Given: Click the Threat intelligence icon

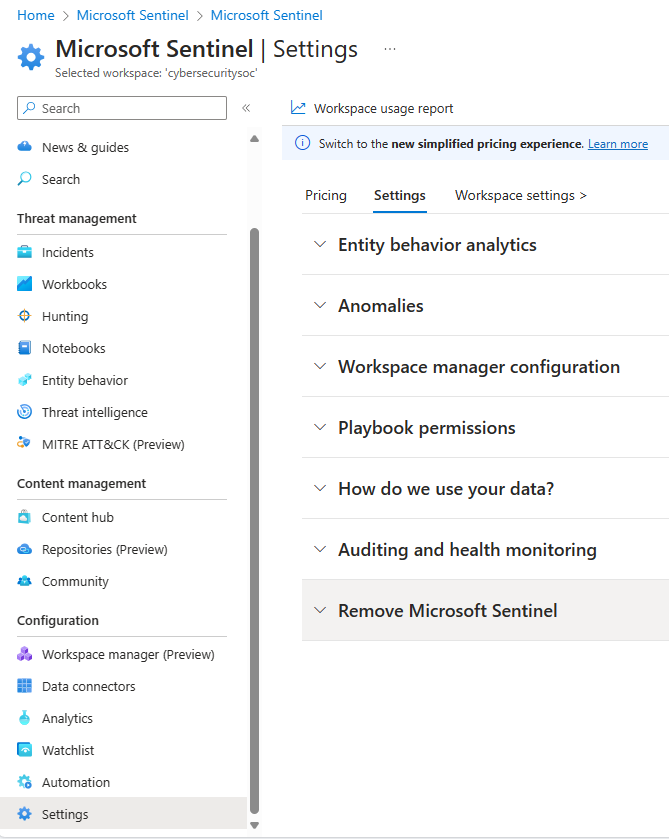Looking at the screenshot, I should pyautogui.click(x=25, y=412).
